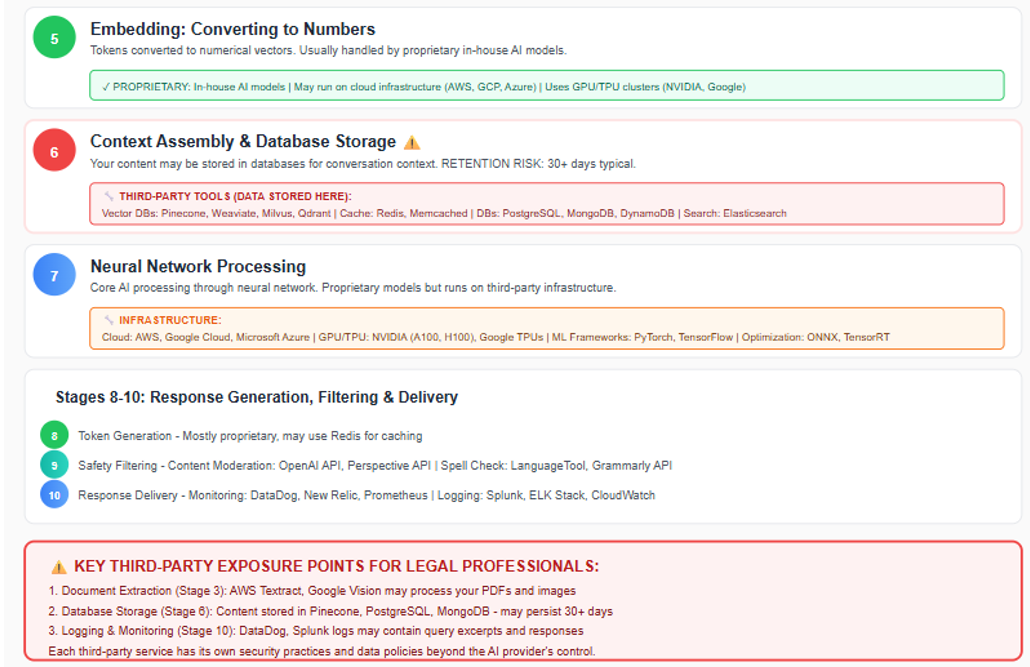Click 'KEY THIRD-PARTY EXPOSURE POINTS FOR LEGAL PROFESSIONALS' heading
Viewport: 1030px width, 667px height.
[336, 566]
